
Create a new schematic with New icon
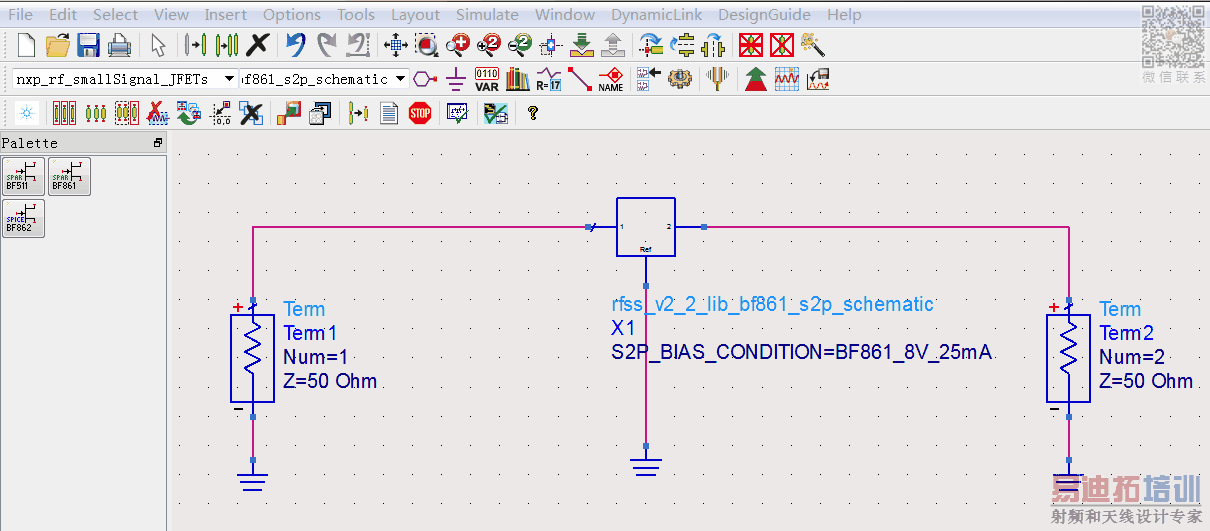tap(26, 45)
